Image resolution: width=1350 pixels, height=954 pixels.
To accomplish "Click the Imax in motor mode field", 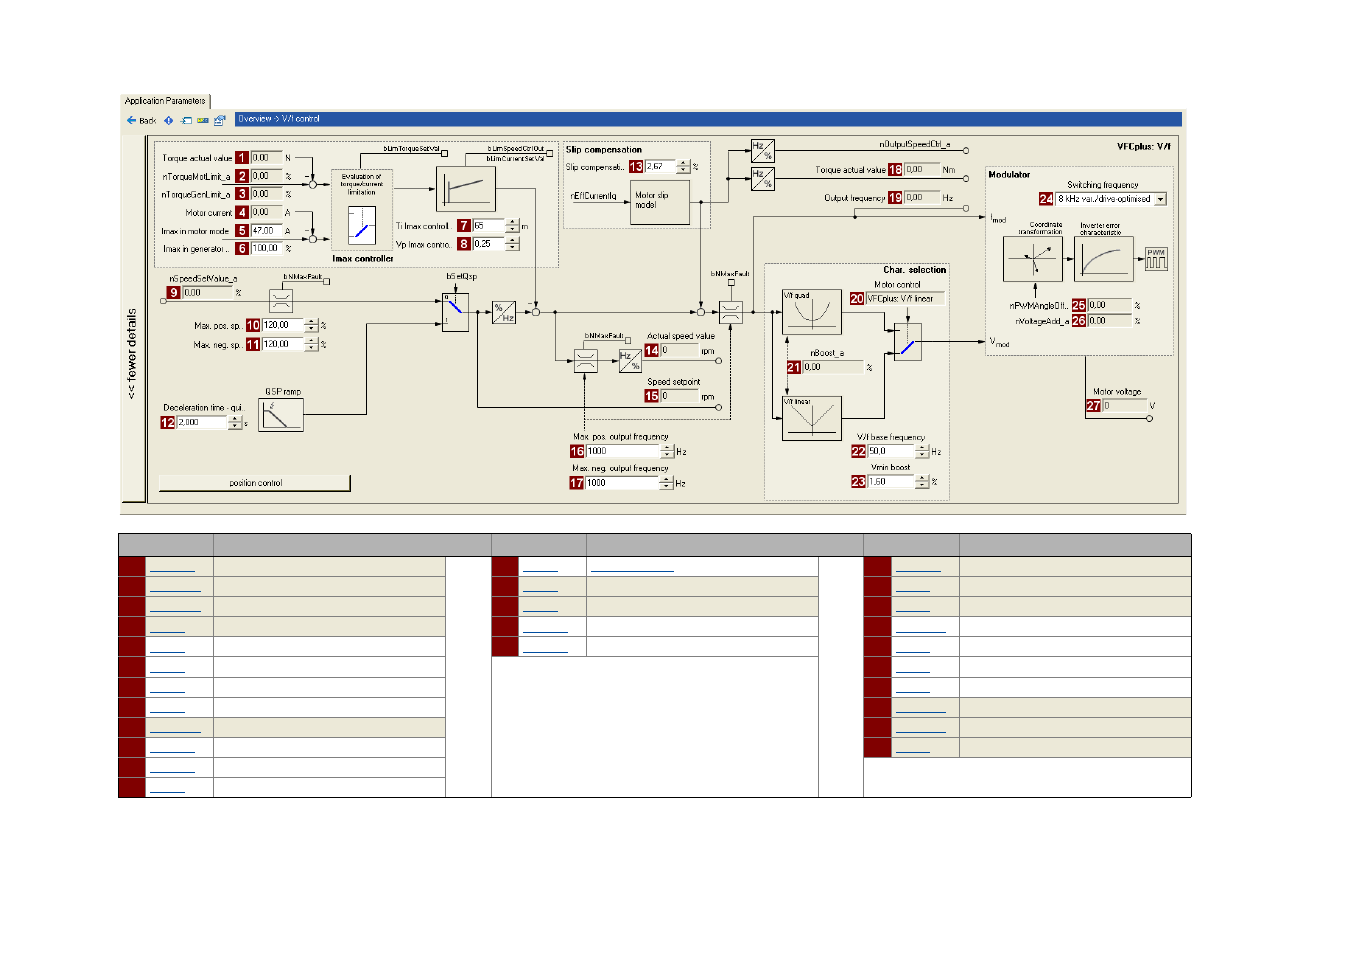I will 266,231.
